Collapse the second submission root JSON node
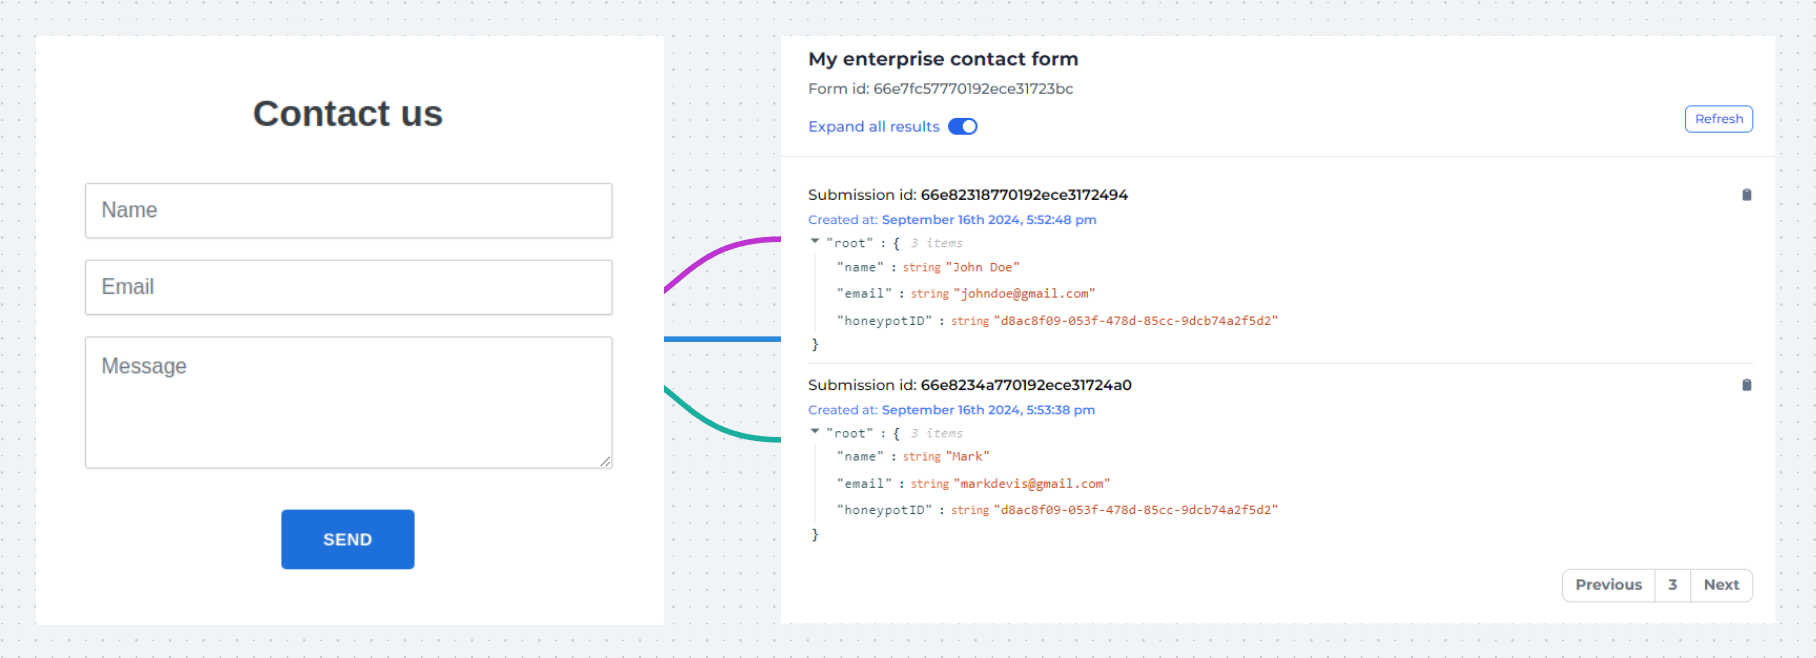The width and height of the screenshot is (1816, 658). point(815,431)
